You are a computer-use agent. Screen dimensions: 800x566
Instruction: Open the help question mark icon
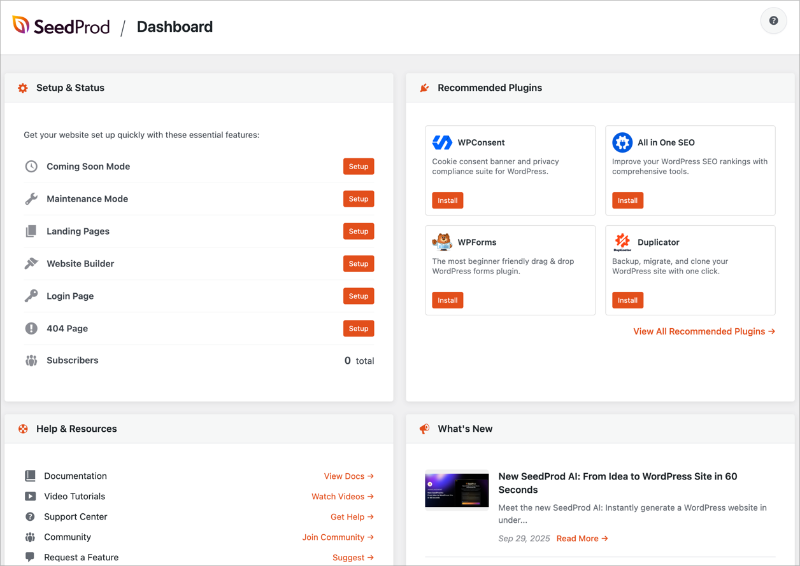pos(773,21)
